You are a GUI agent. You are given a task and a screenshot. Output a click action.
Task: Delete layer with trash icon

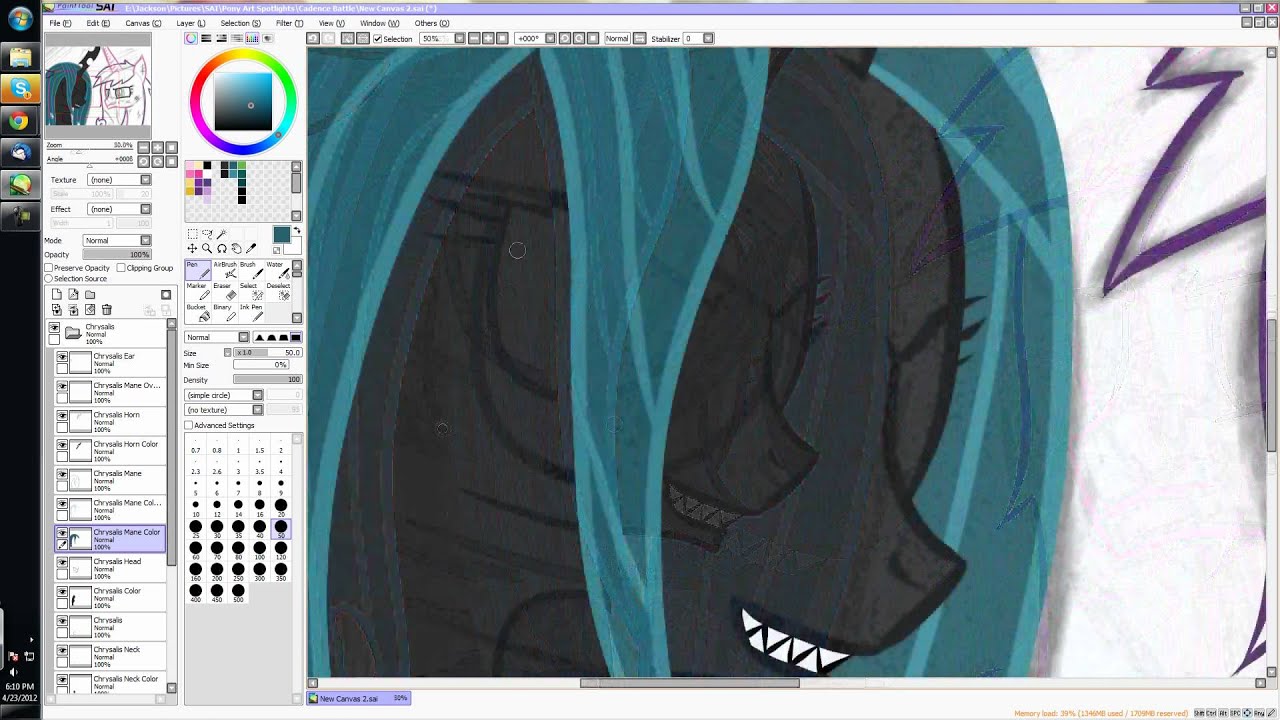[107, 310]
